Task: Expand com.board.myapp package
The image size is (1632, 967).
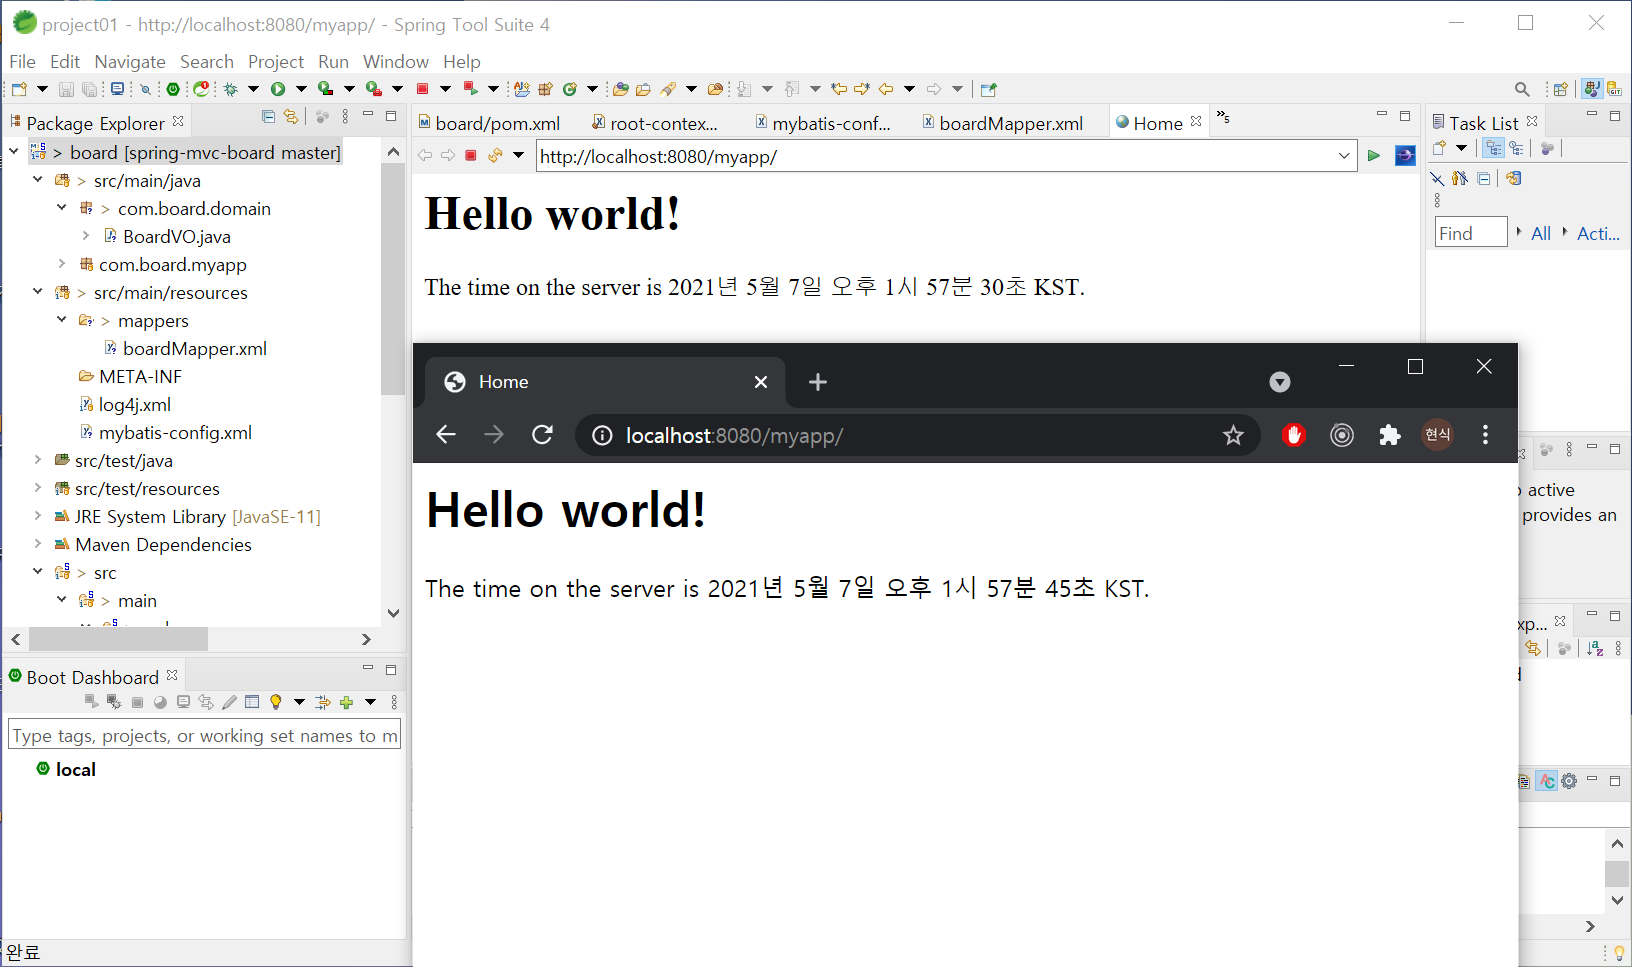Action: 62,264
